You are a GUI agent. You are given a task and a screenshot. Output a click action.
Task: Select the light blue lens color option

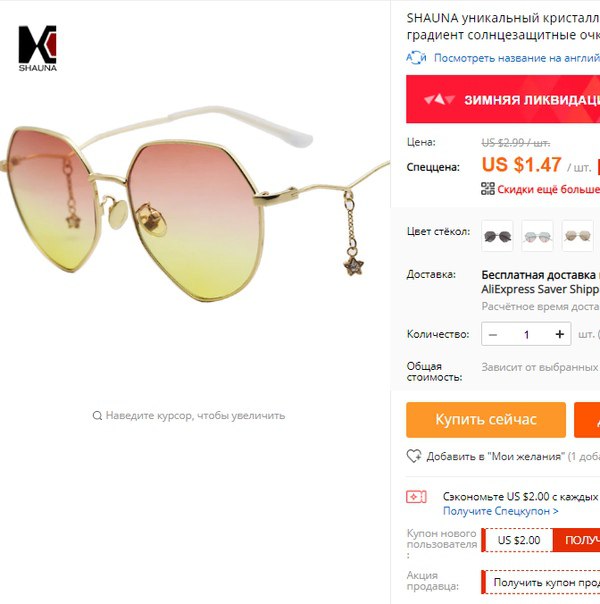(x=537, y=236)
